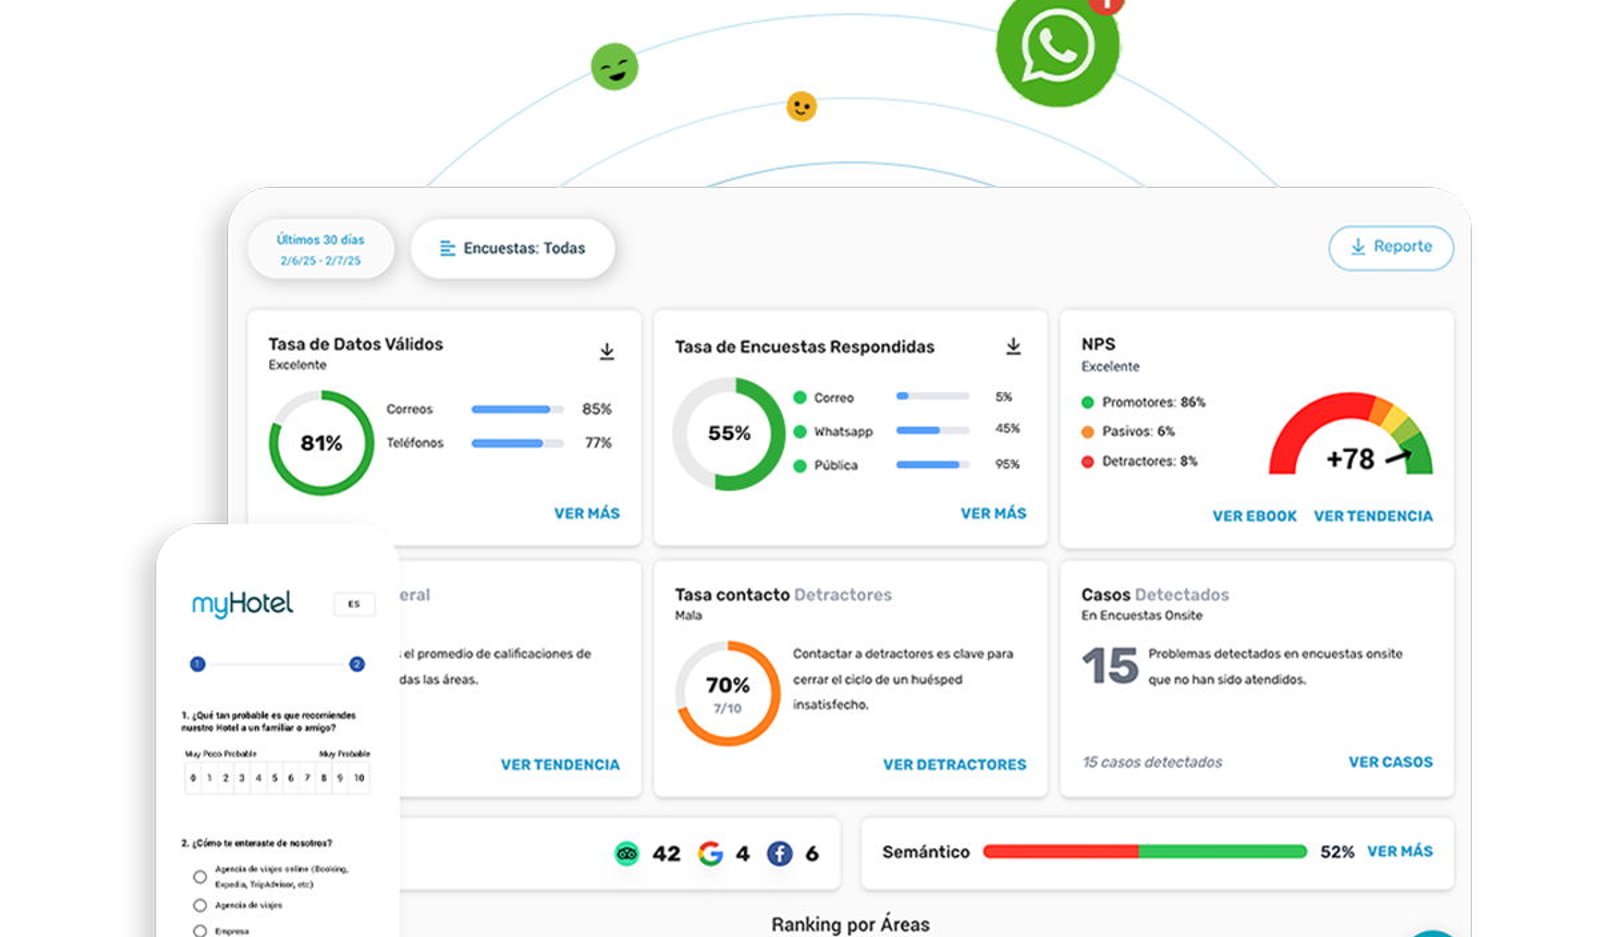Click the Whatsapp 45% progress bar
Image resolution: width=1600 pixels, height=937 pixels.
(933, 430)
